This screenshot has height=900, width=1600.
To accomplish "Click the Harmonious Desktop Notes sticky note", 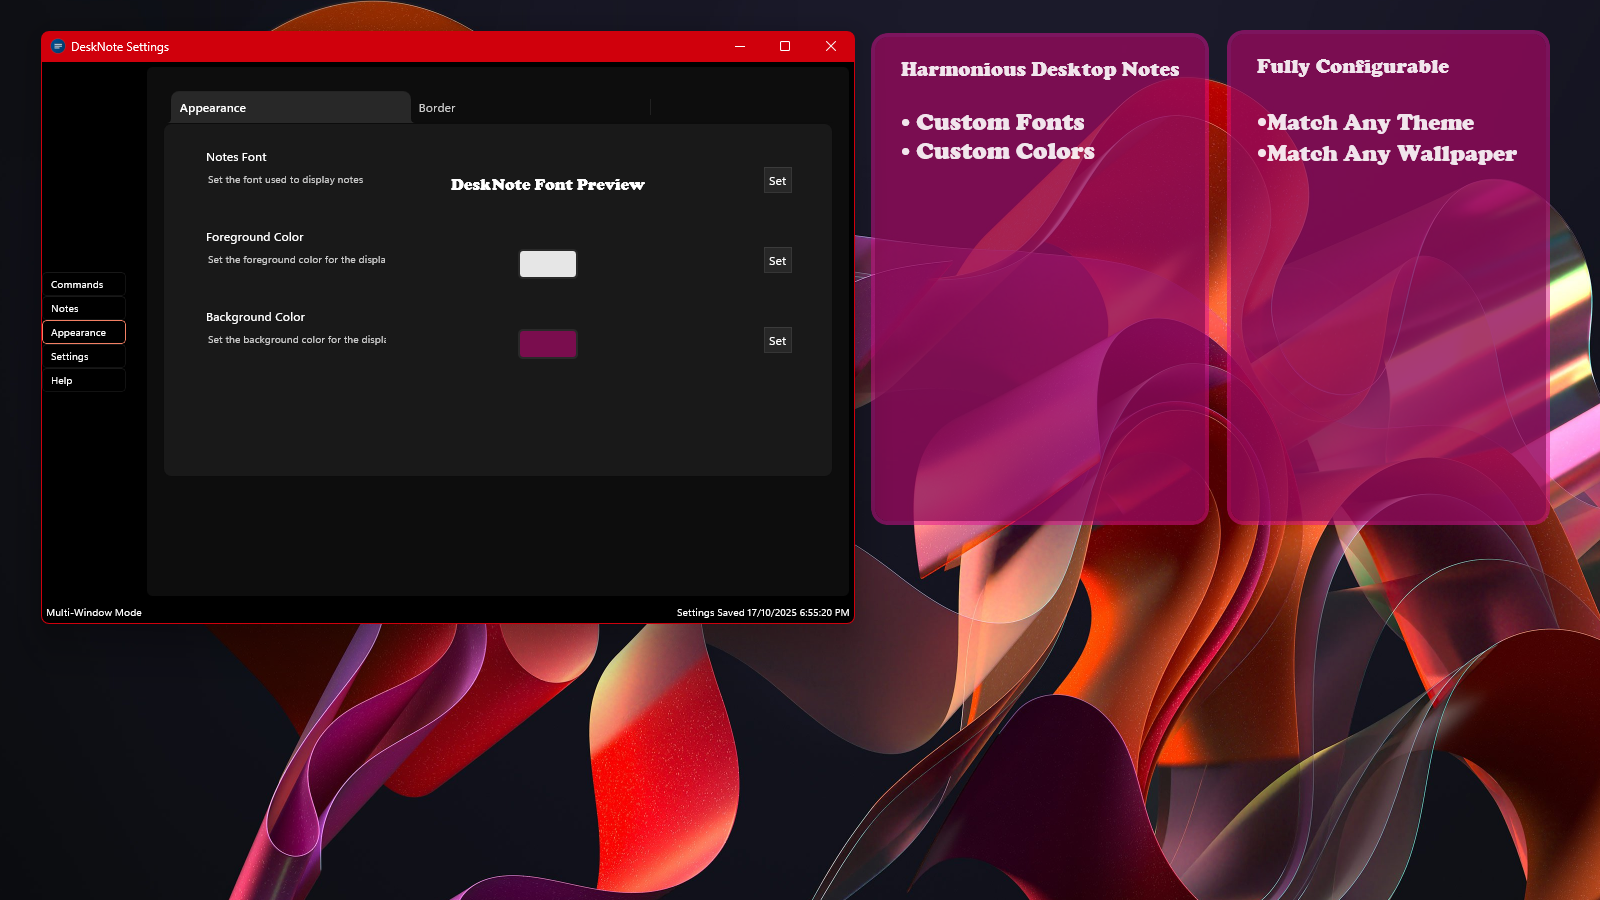I will pyautogui.click(x=1040, y=69).
